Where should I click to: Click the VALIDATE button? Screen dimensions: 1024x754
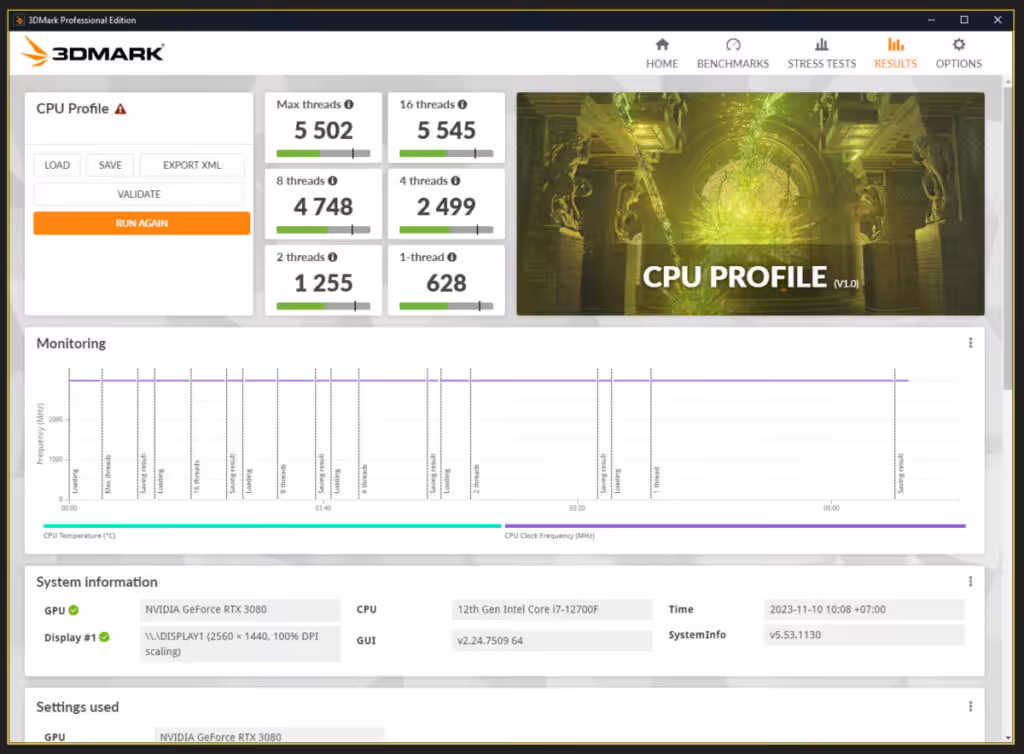click(138, 194)
